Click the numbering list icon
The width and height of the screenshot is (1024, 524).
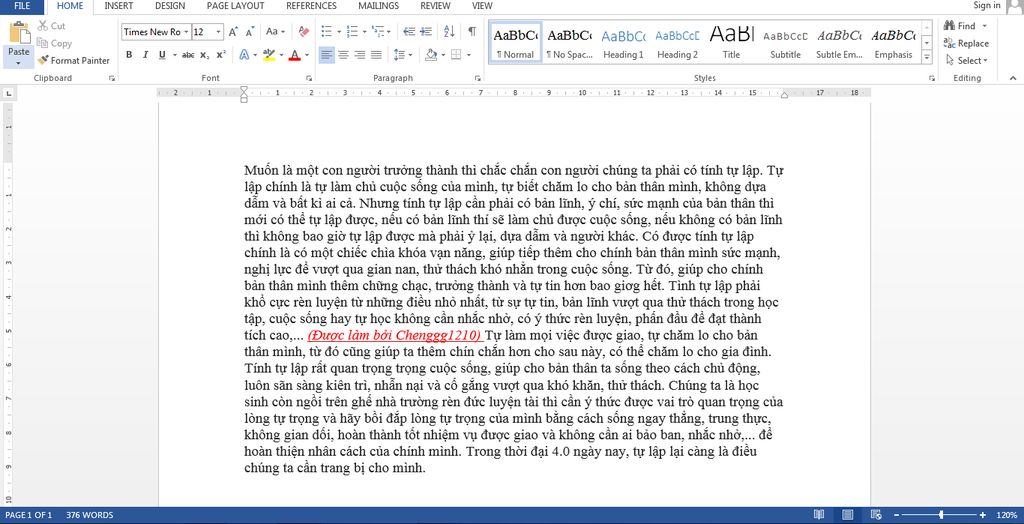[x=351, y=31]
